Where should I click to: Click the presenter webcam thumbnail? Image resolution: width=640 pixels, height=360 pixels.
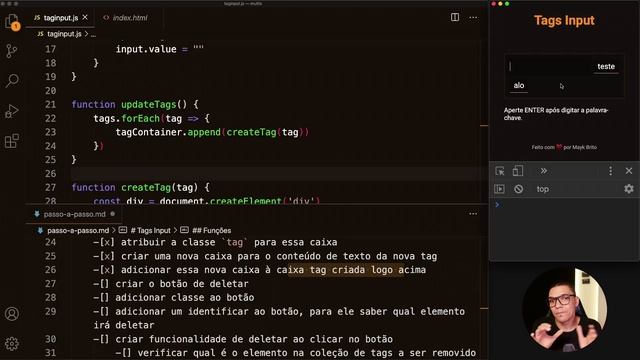pyautogui.click(x=564, y=310)
